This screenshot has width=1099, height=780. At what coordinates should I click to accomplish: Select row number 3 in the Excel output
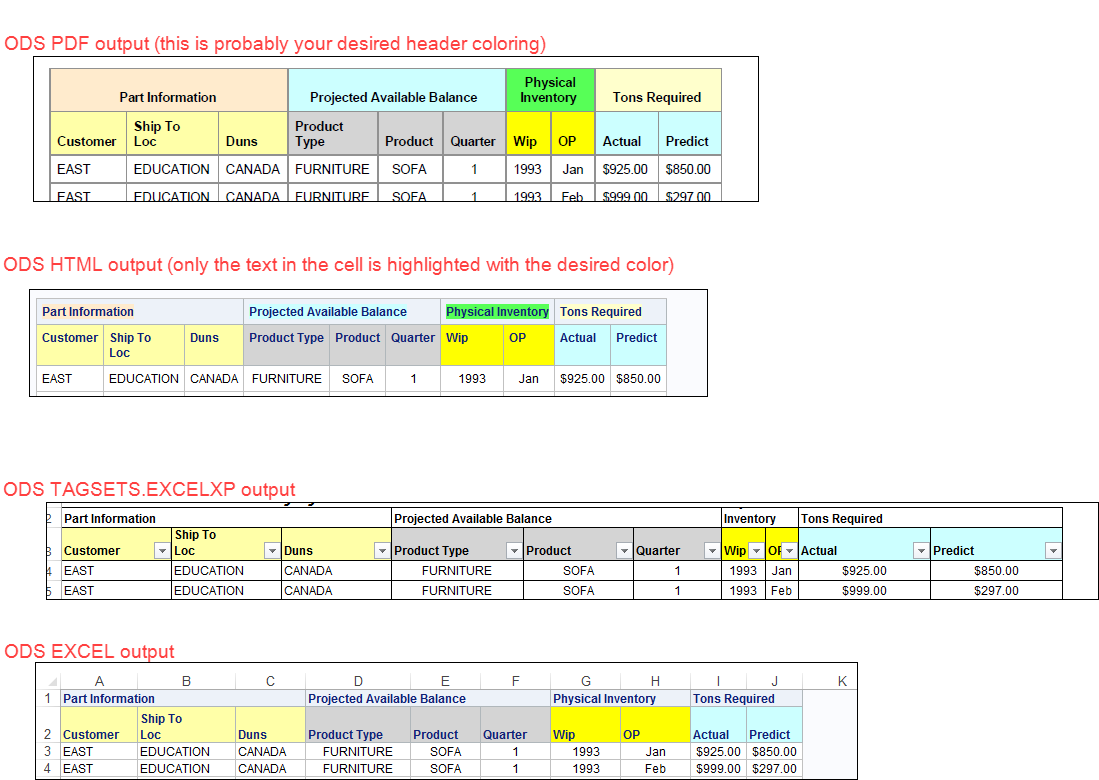pos(46,751)
